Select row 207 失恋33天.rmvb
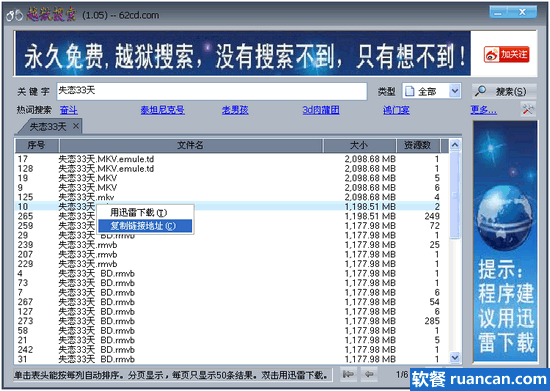 232,254
